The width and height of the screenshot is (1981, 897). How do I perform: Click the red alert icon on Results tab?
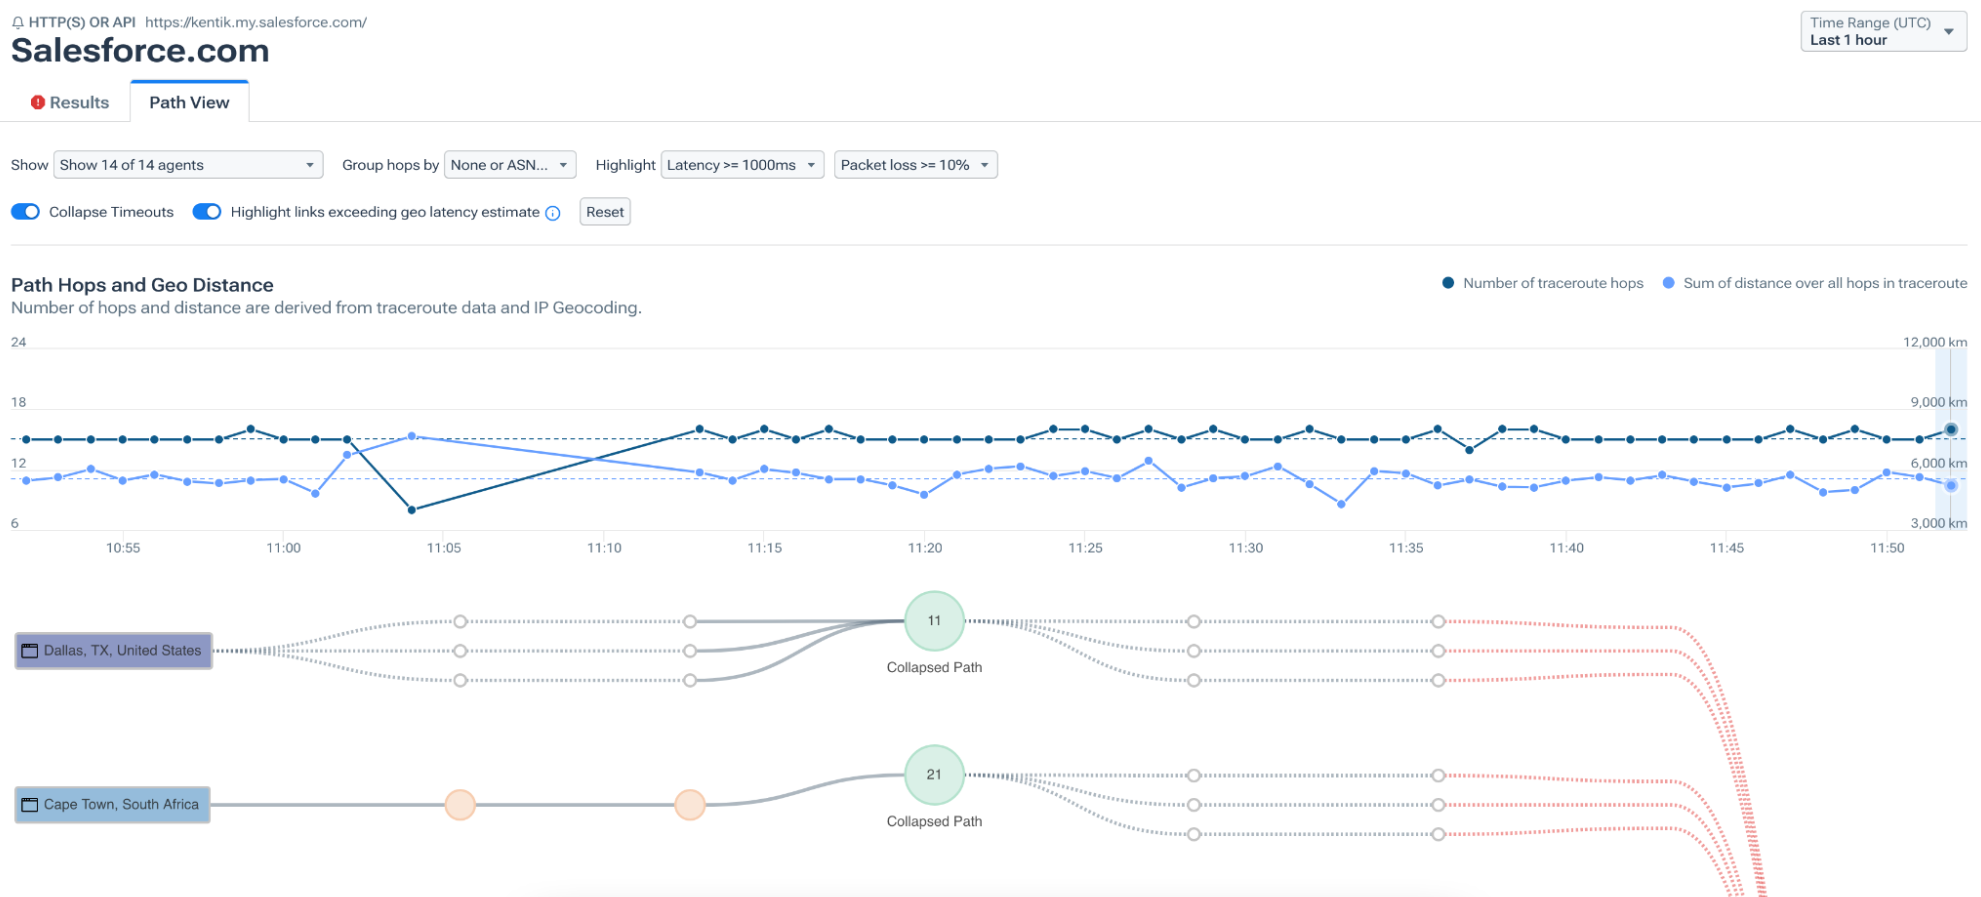coord(38,102)
